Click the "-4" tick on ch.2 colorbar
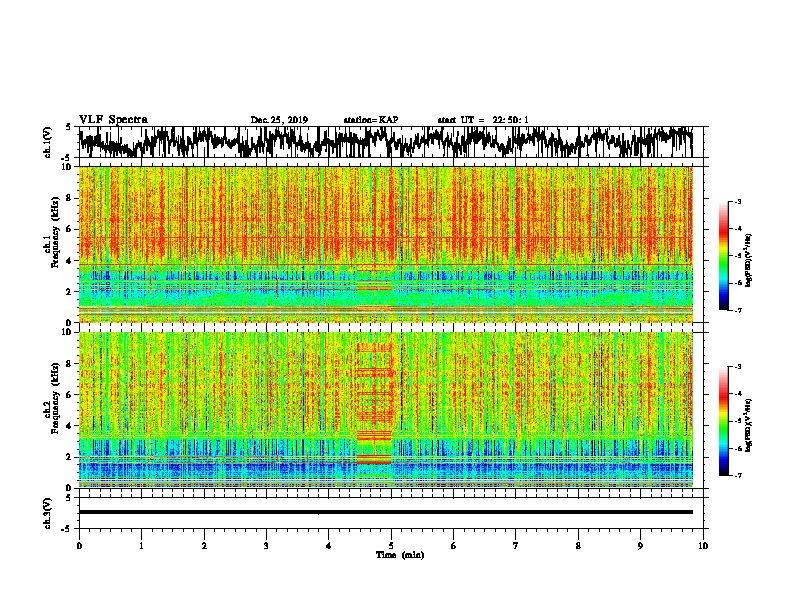Screen dimensions: 792x612 pos(738,393)
